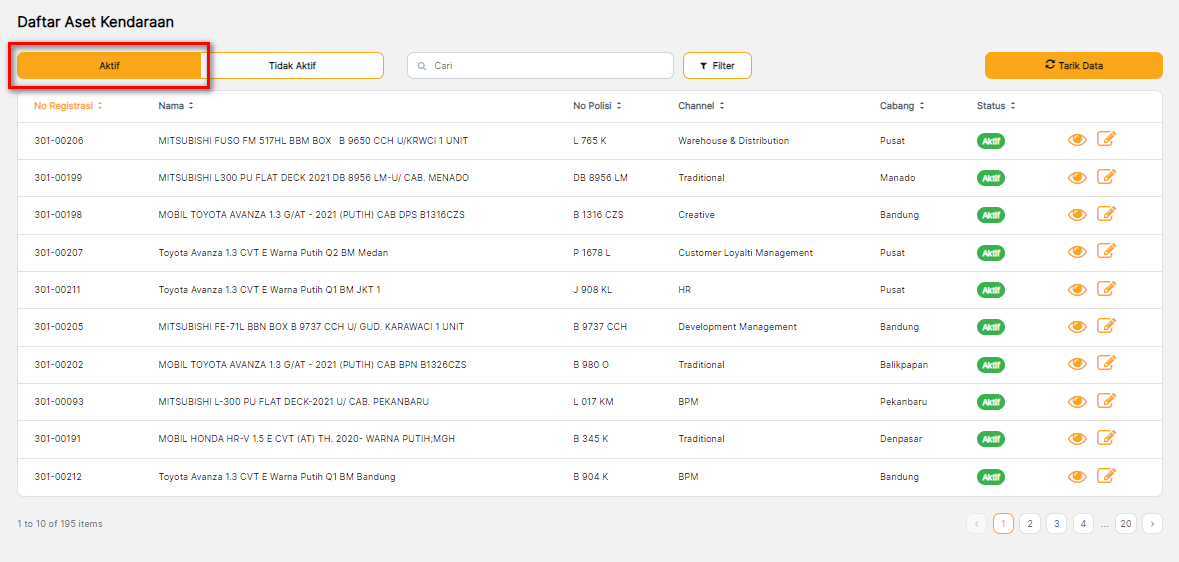Viewport: 1179px width, 562px height.
Task: Click the next page arrow in pagination
Action: point(1152,523)
